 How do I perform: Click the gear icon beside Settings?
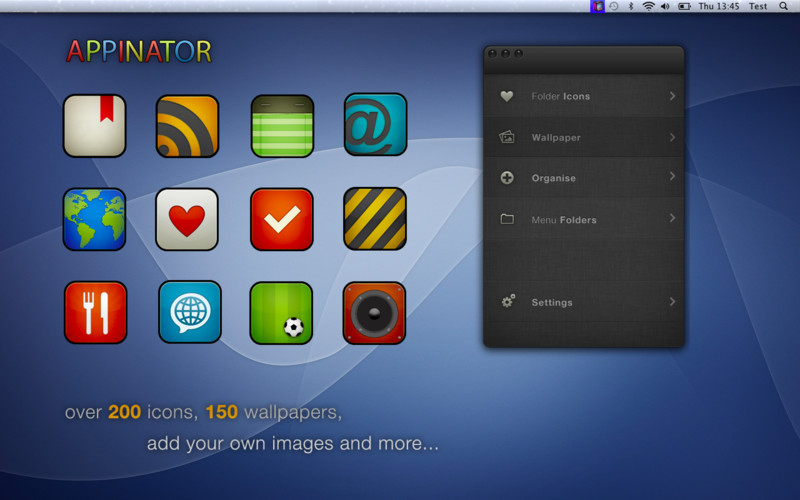[508, 301]
